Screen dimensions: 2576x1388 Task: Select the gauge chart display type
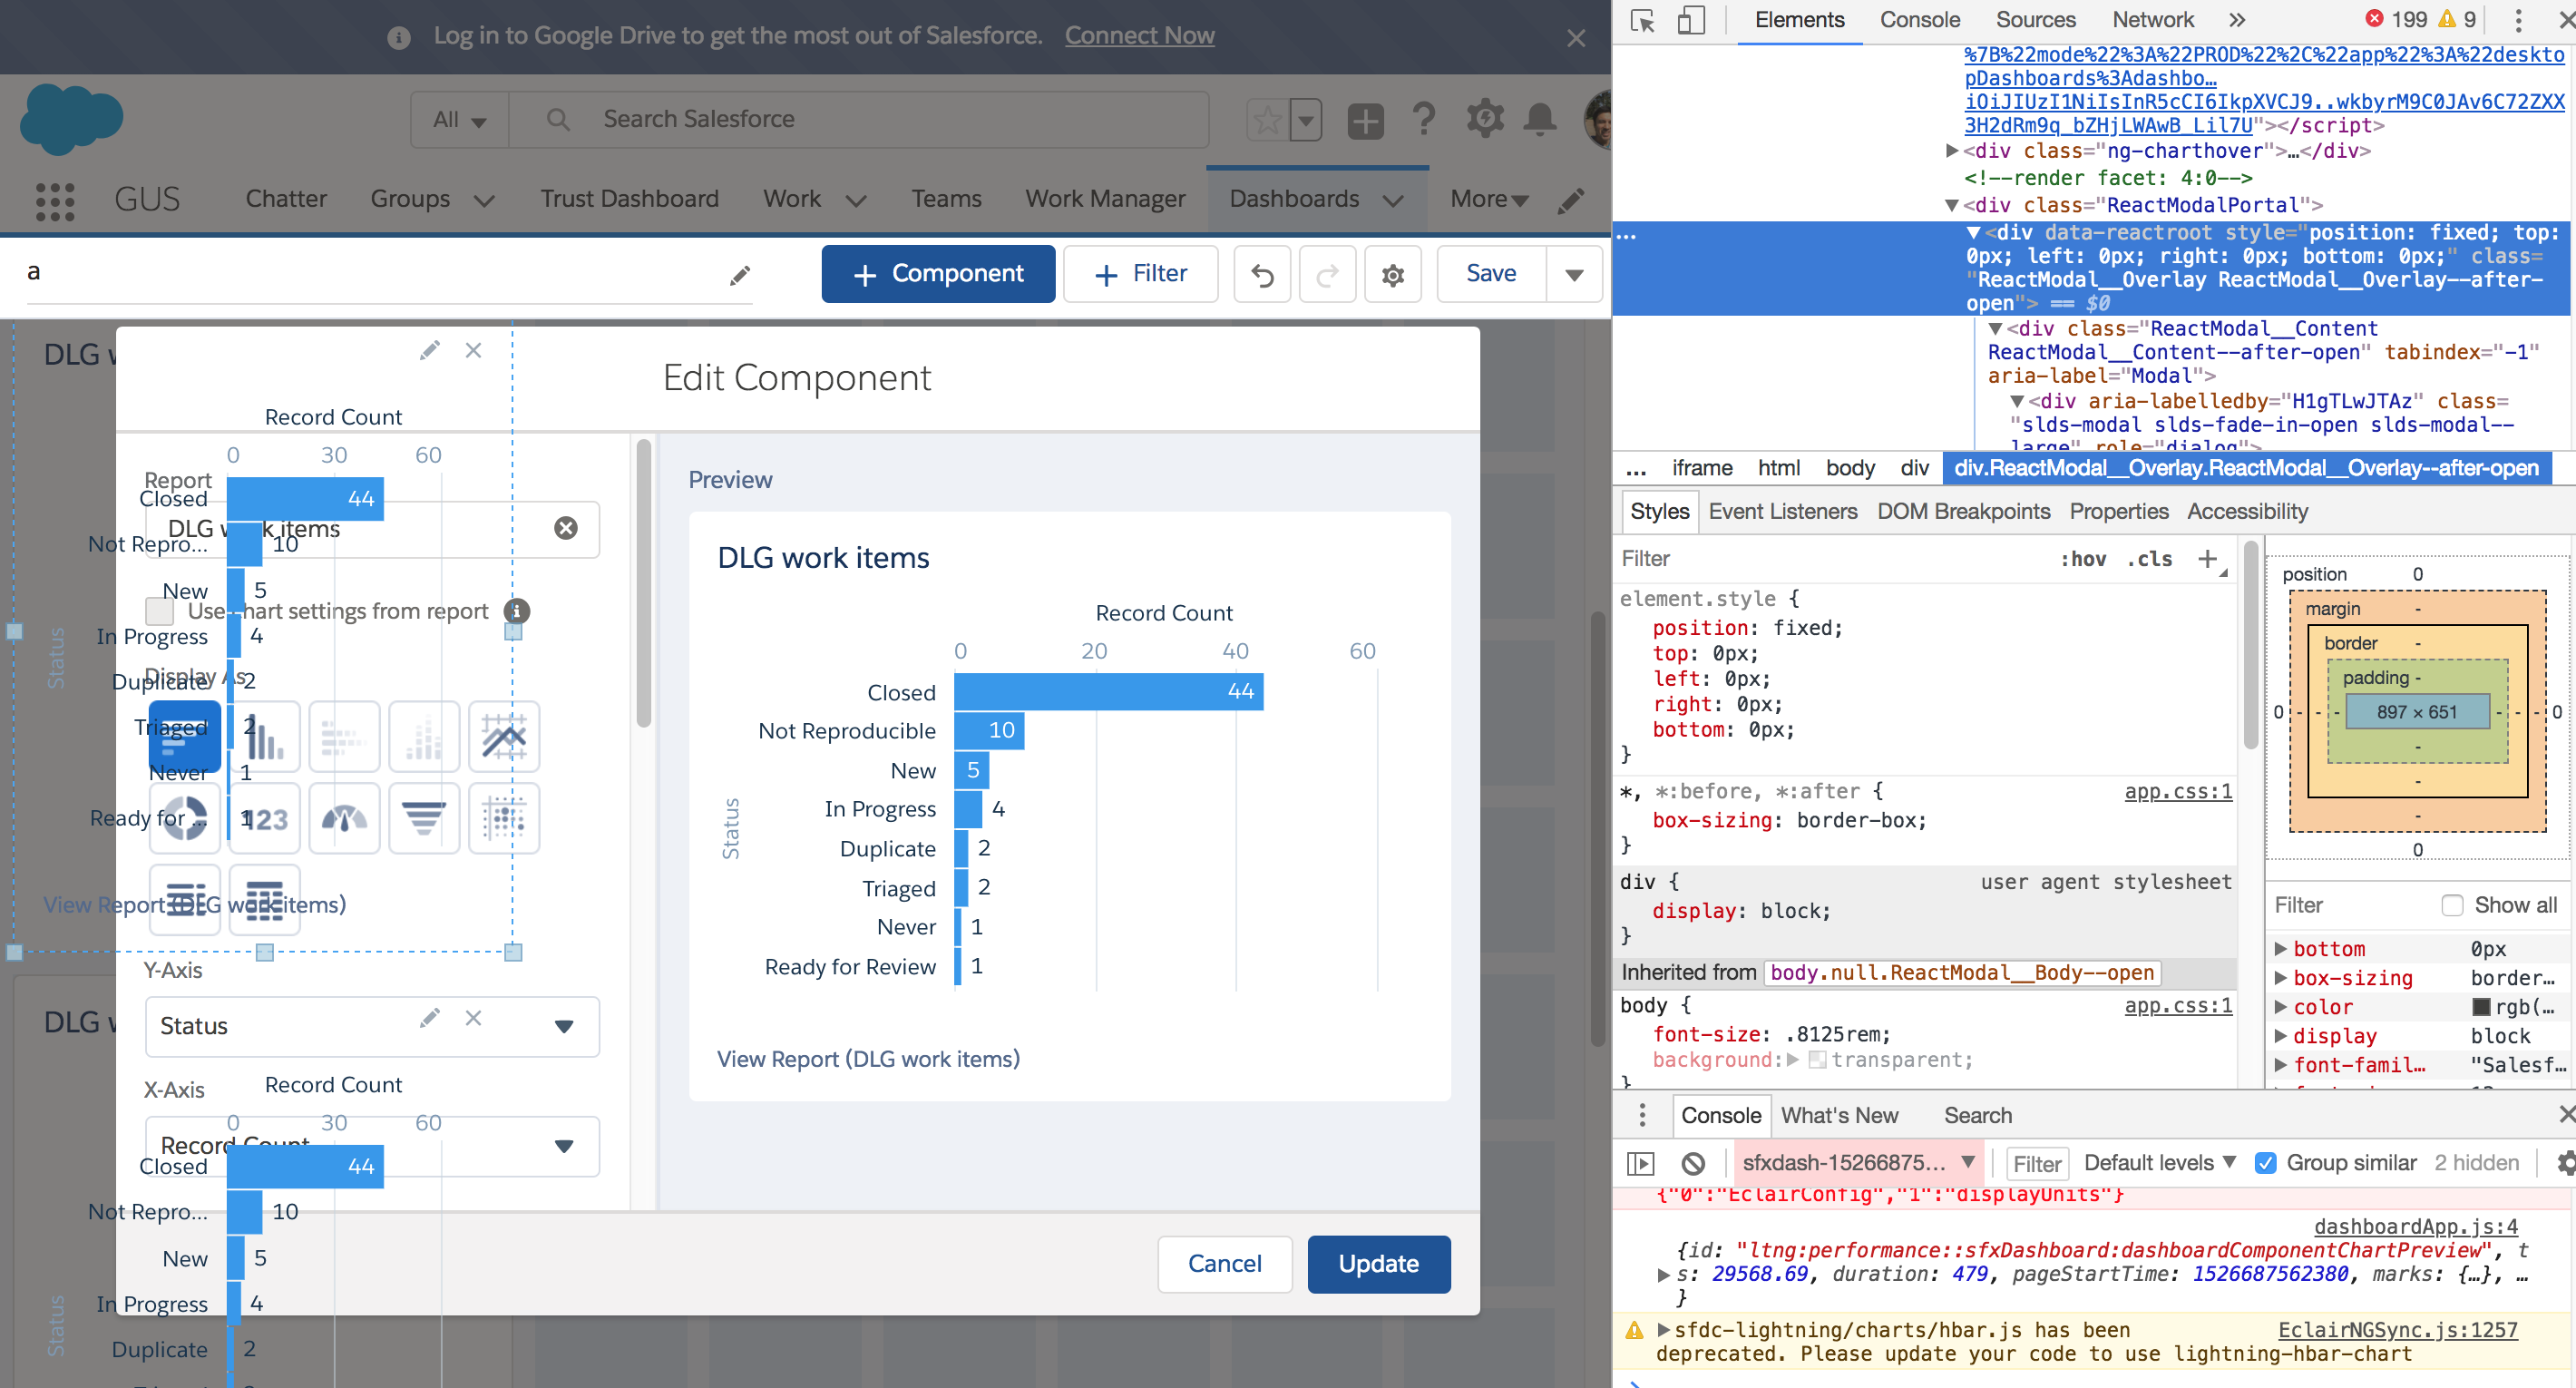point(344,818)
